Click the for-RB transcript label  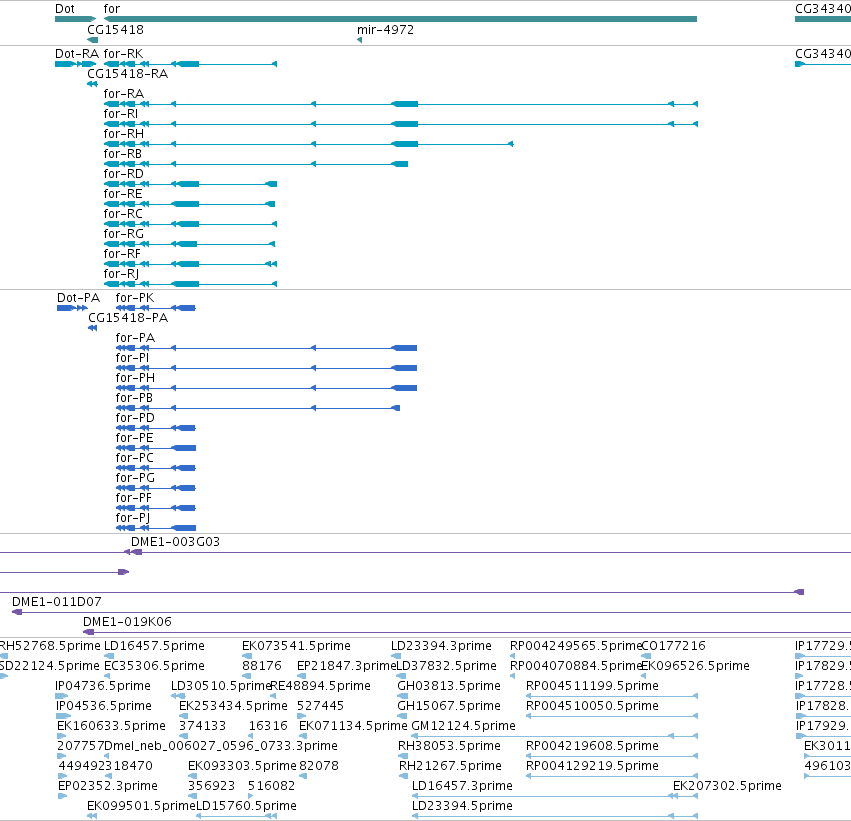point(122,154)
